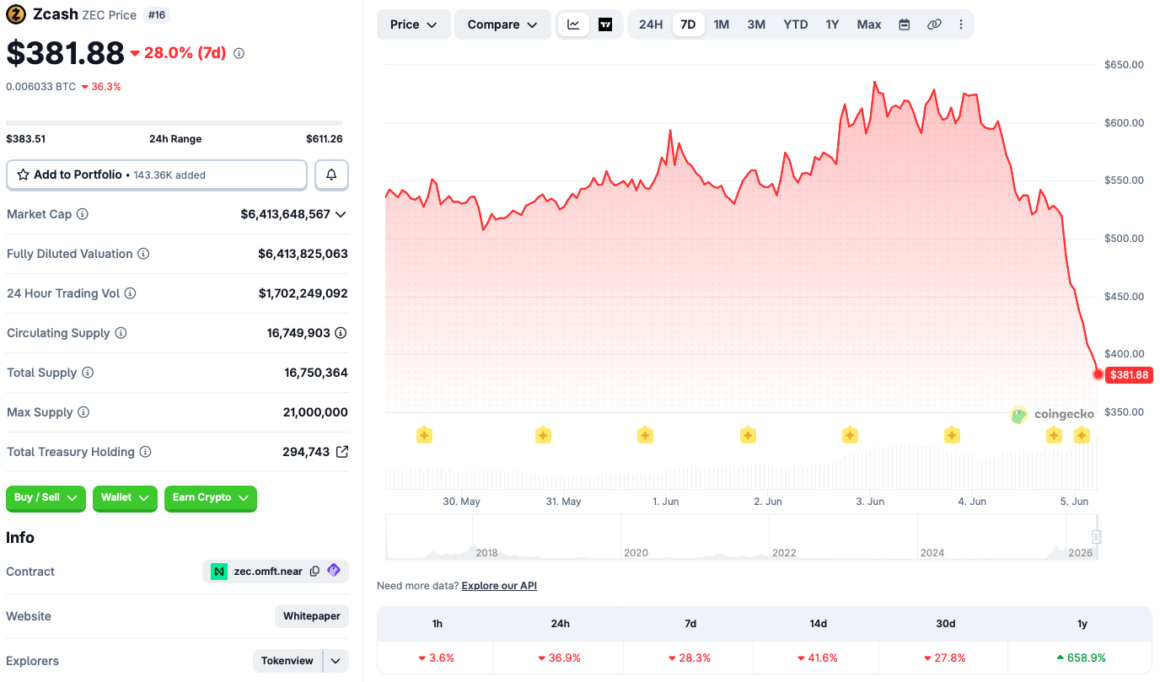Click the 14d 41.6% performance cell
1160x682 pixels.
point(817,658)
